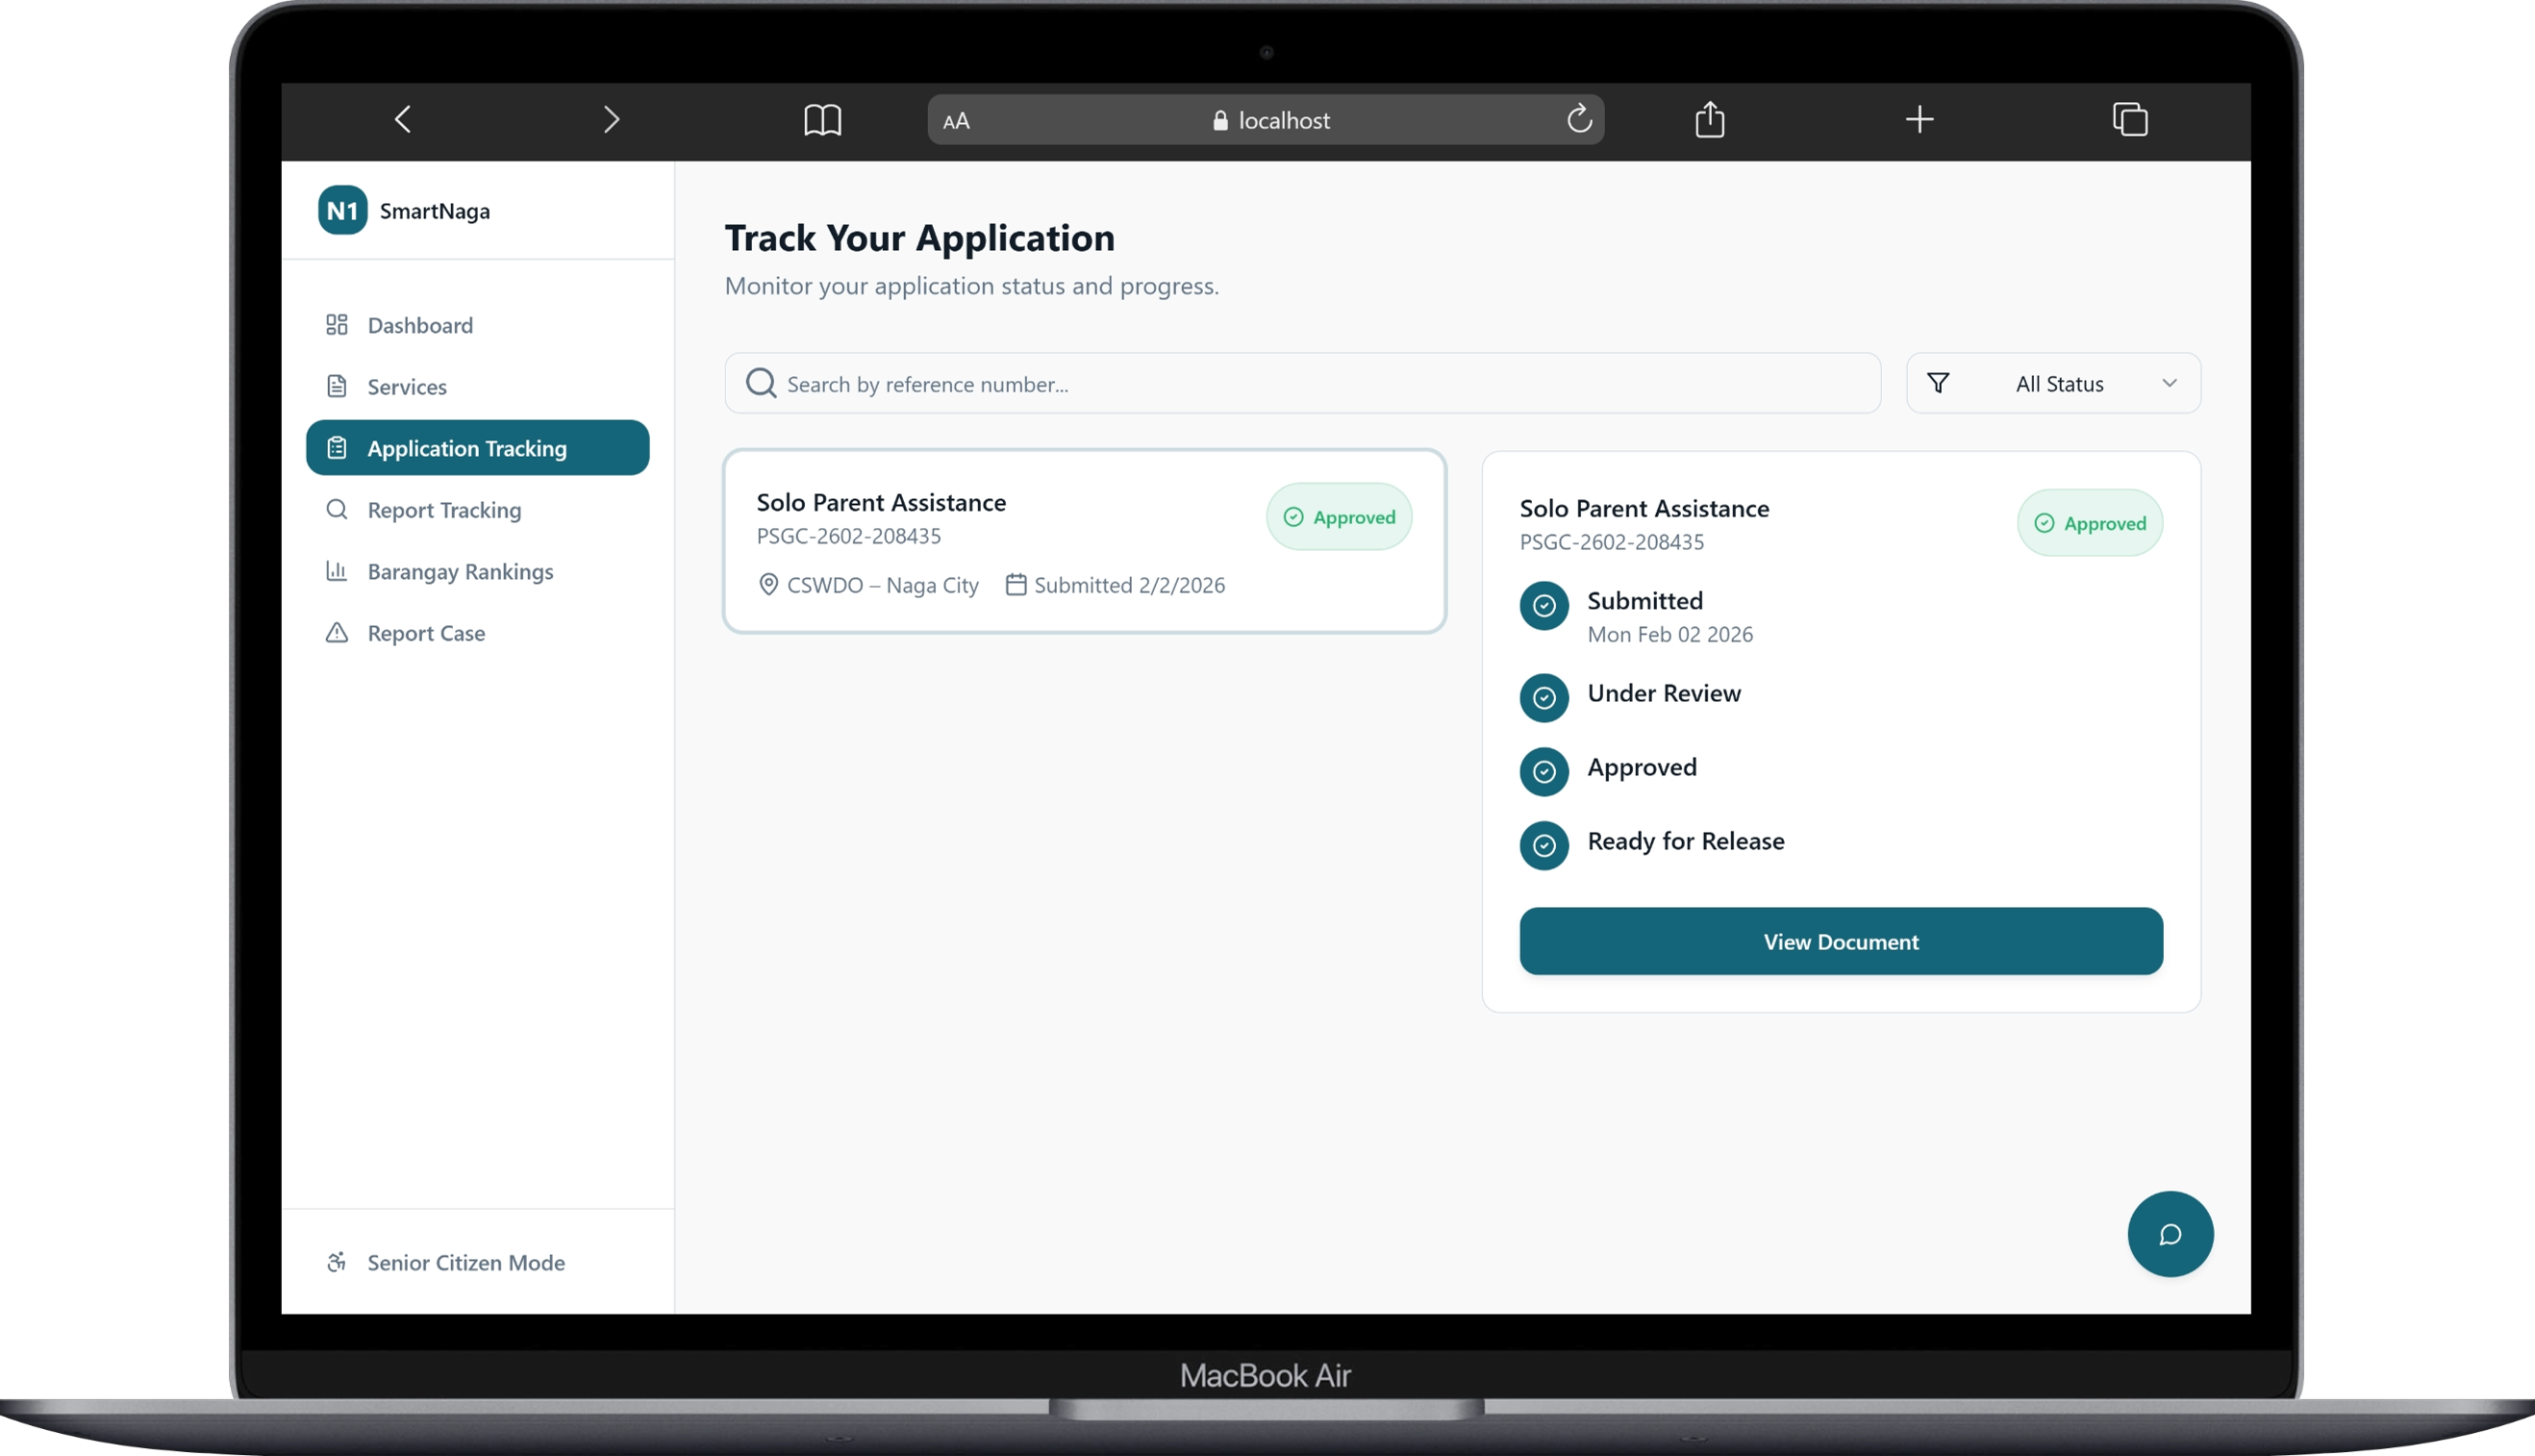
Task: Select the Solo Parent Assistance application card
Action: point(1084,541)
